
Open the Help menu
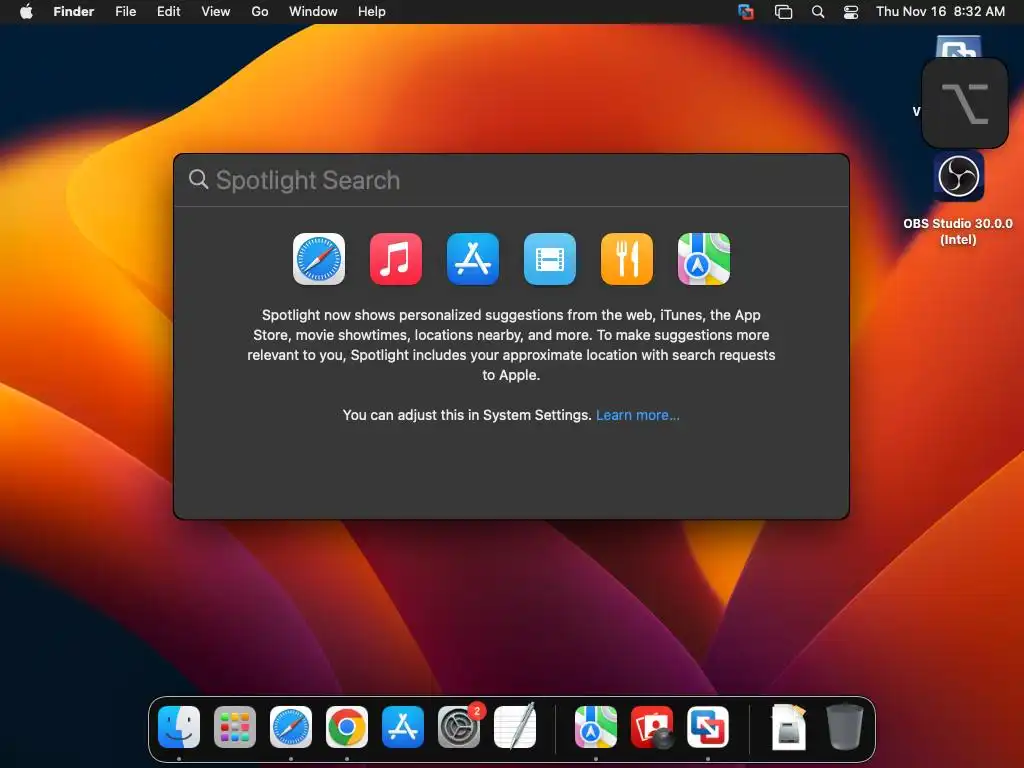(372, 12)
